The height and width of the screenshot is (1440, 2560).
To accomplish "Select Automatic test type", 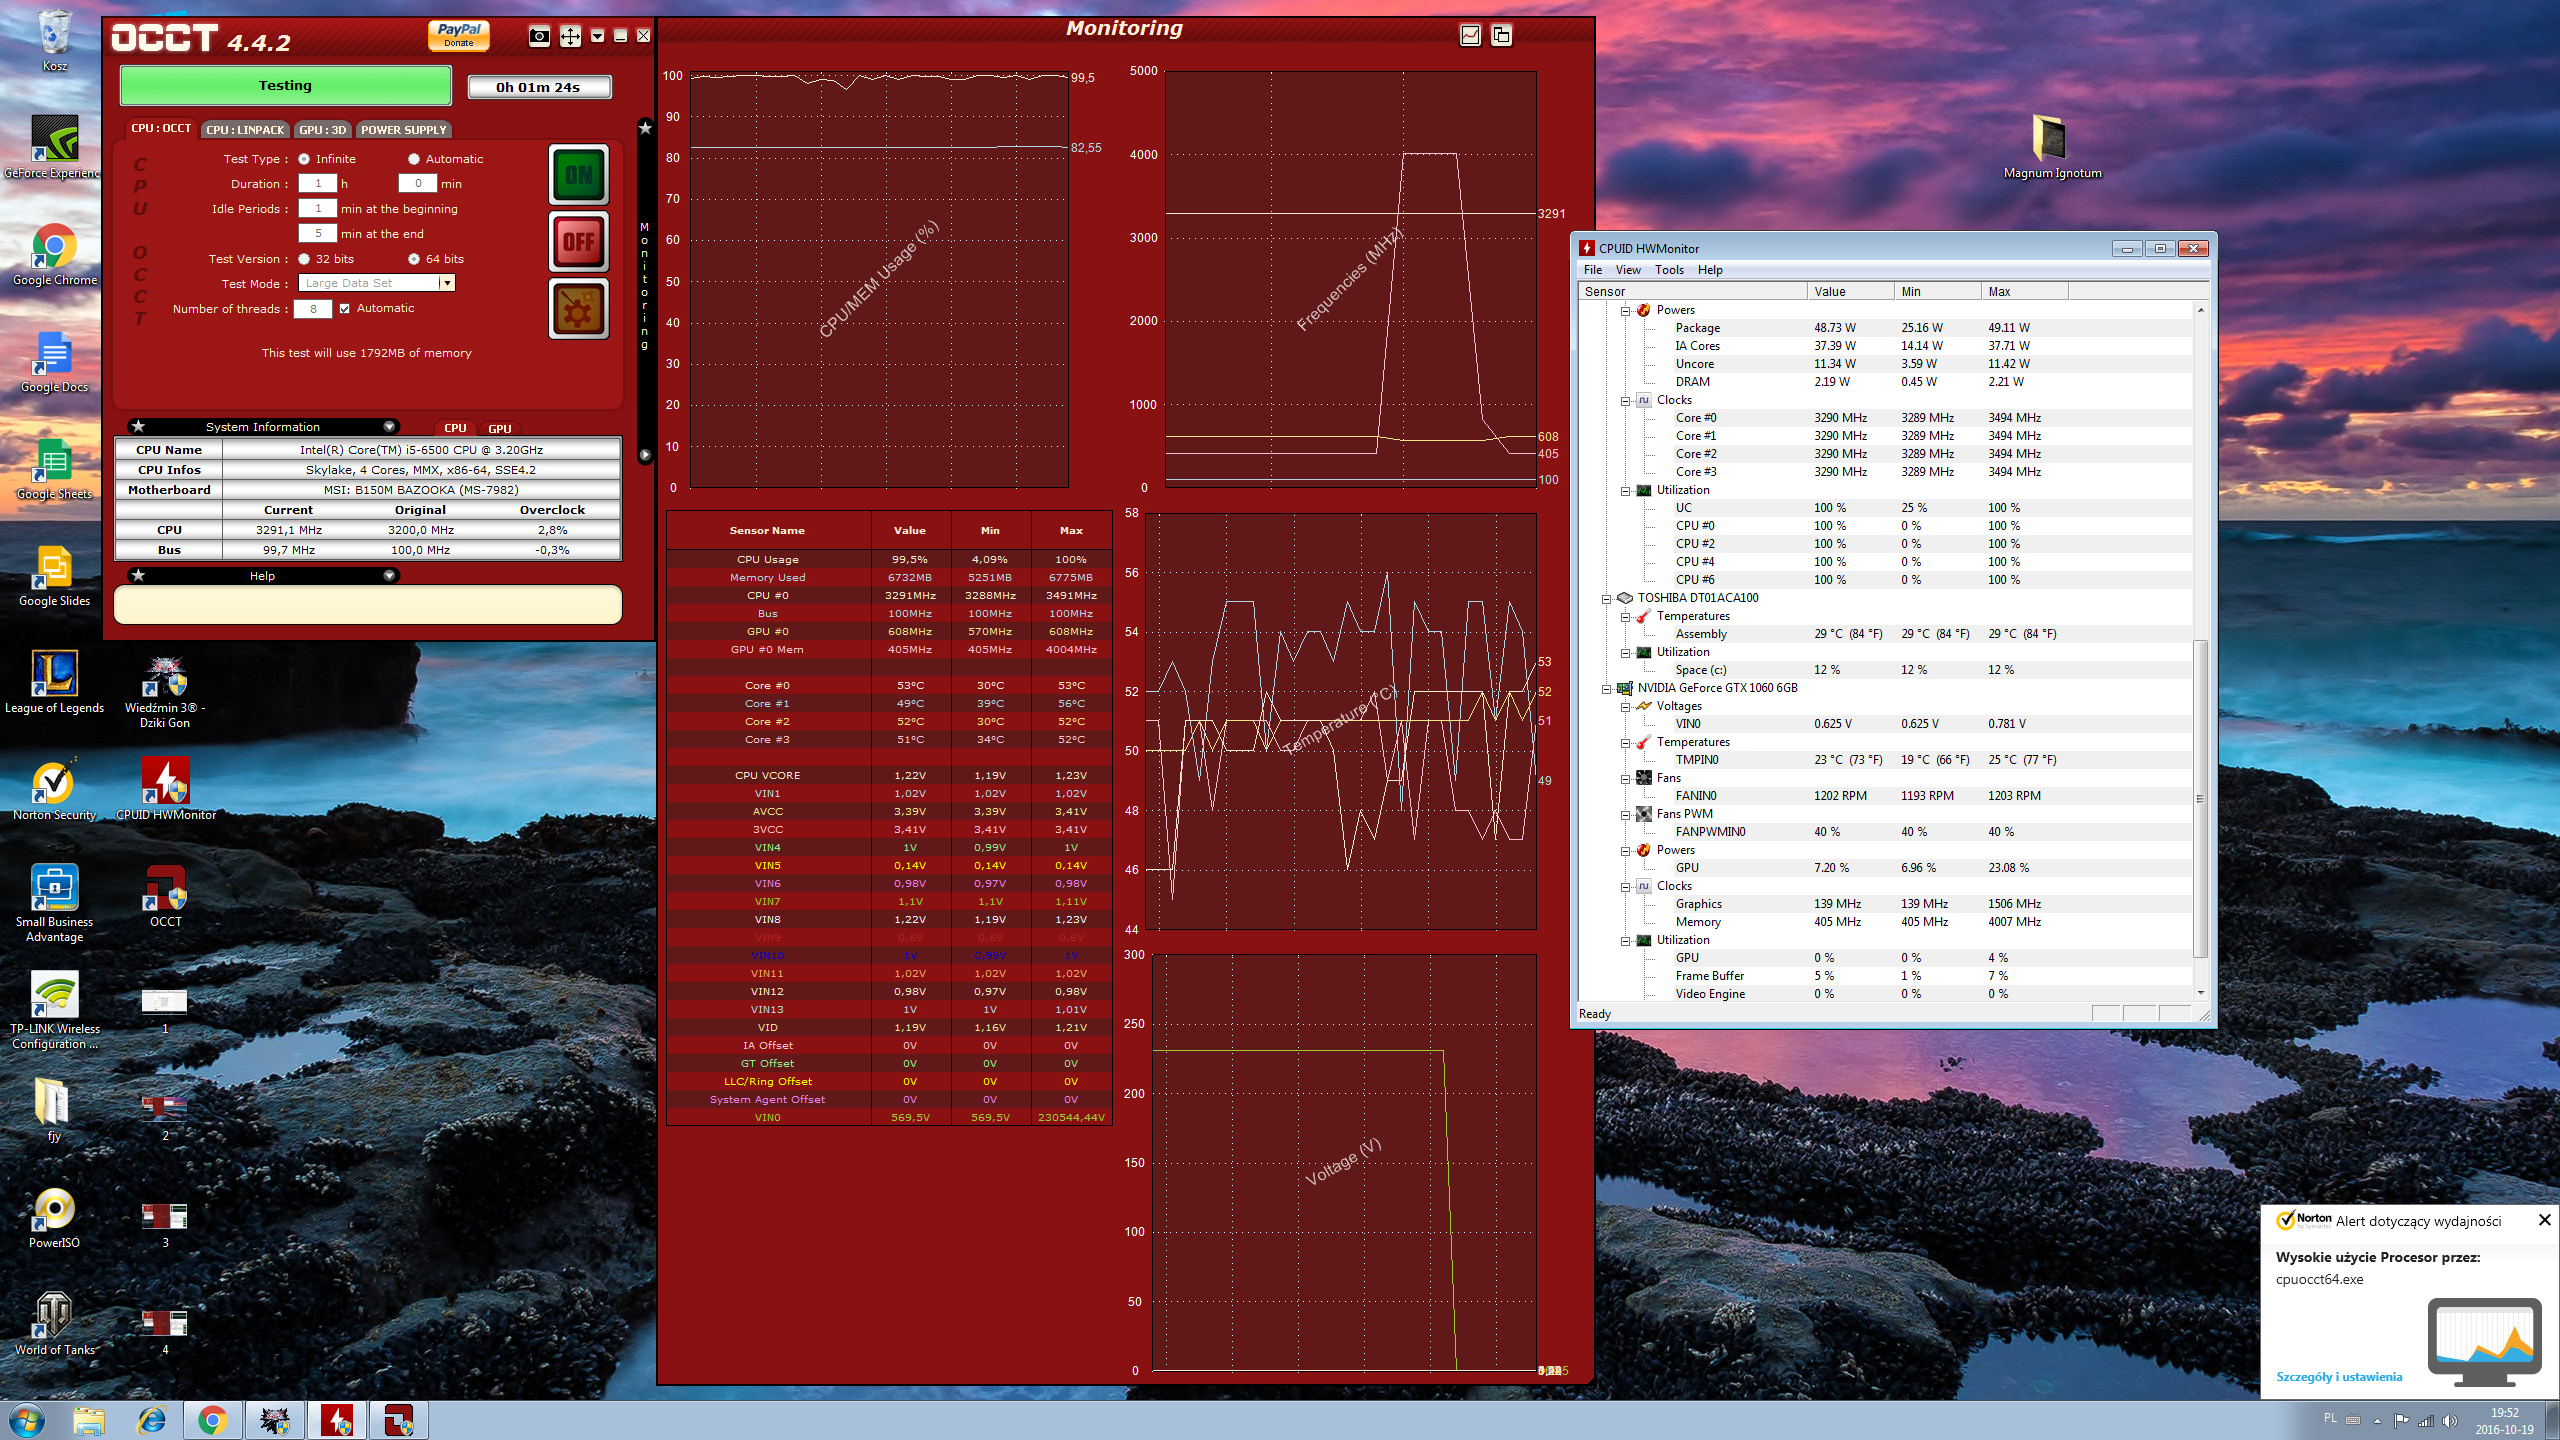I will tap(413, 159).
